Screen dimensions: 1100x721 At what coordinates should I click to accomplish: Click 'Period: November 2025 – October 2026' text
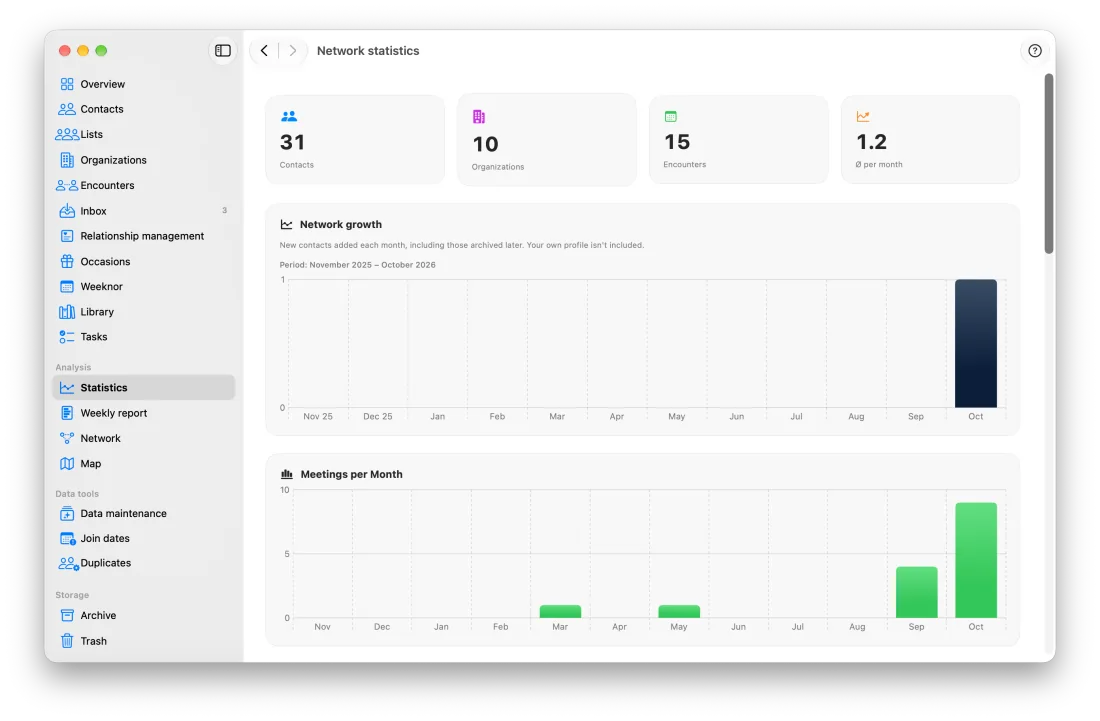coord(358,265)
